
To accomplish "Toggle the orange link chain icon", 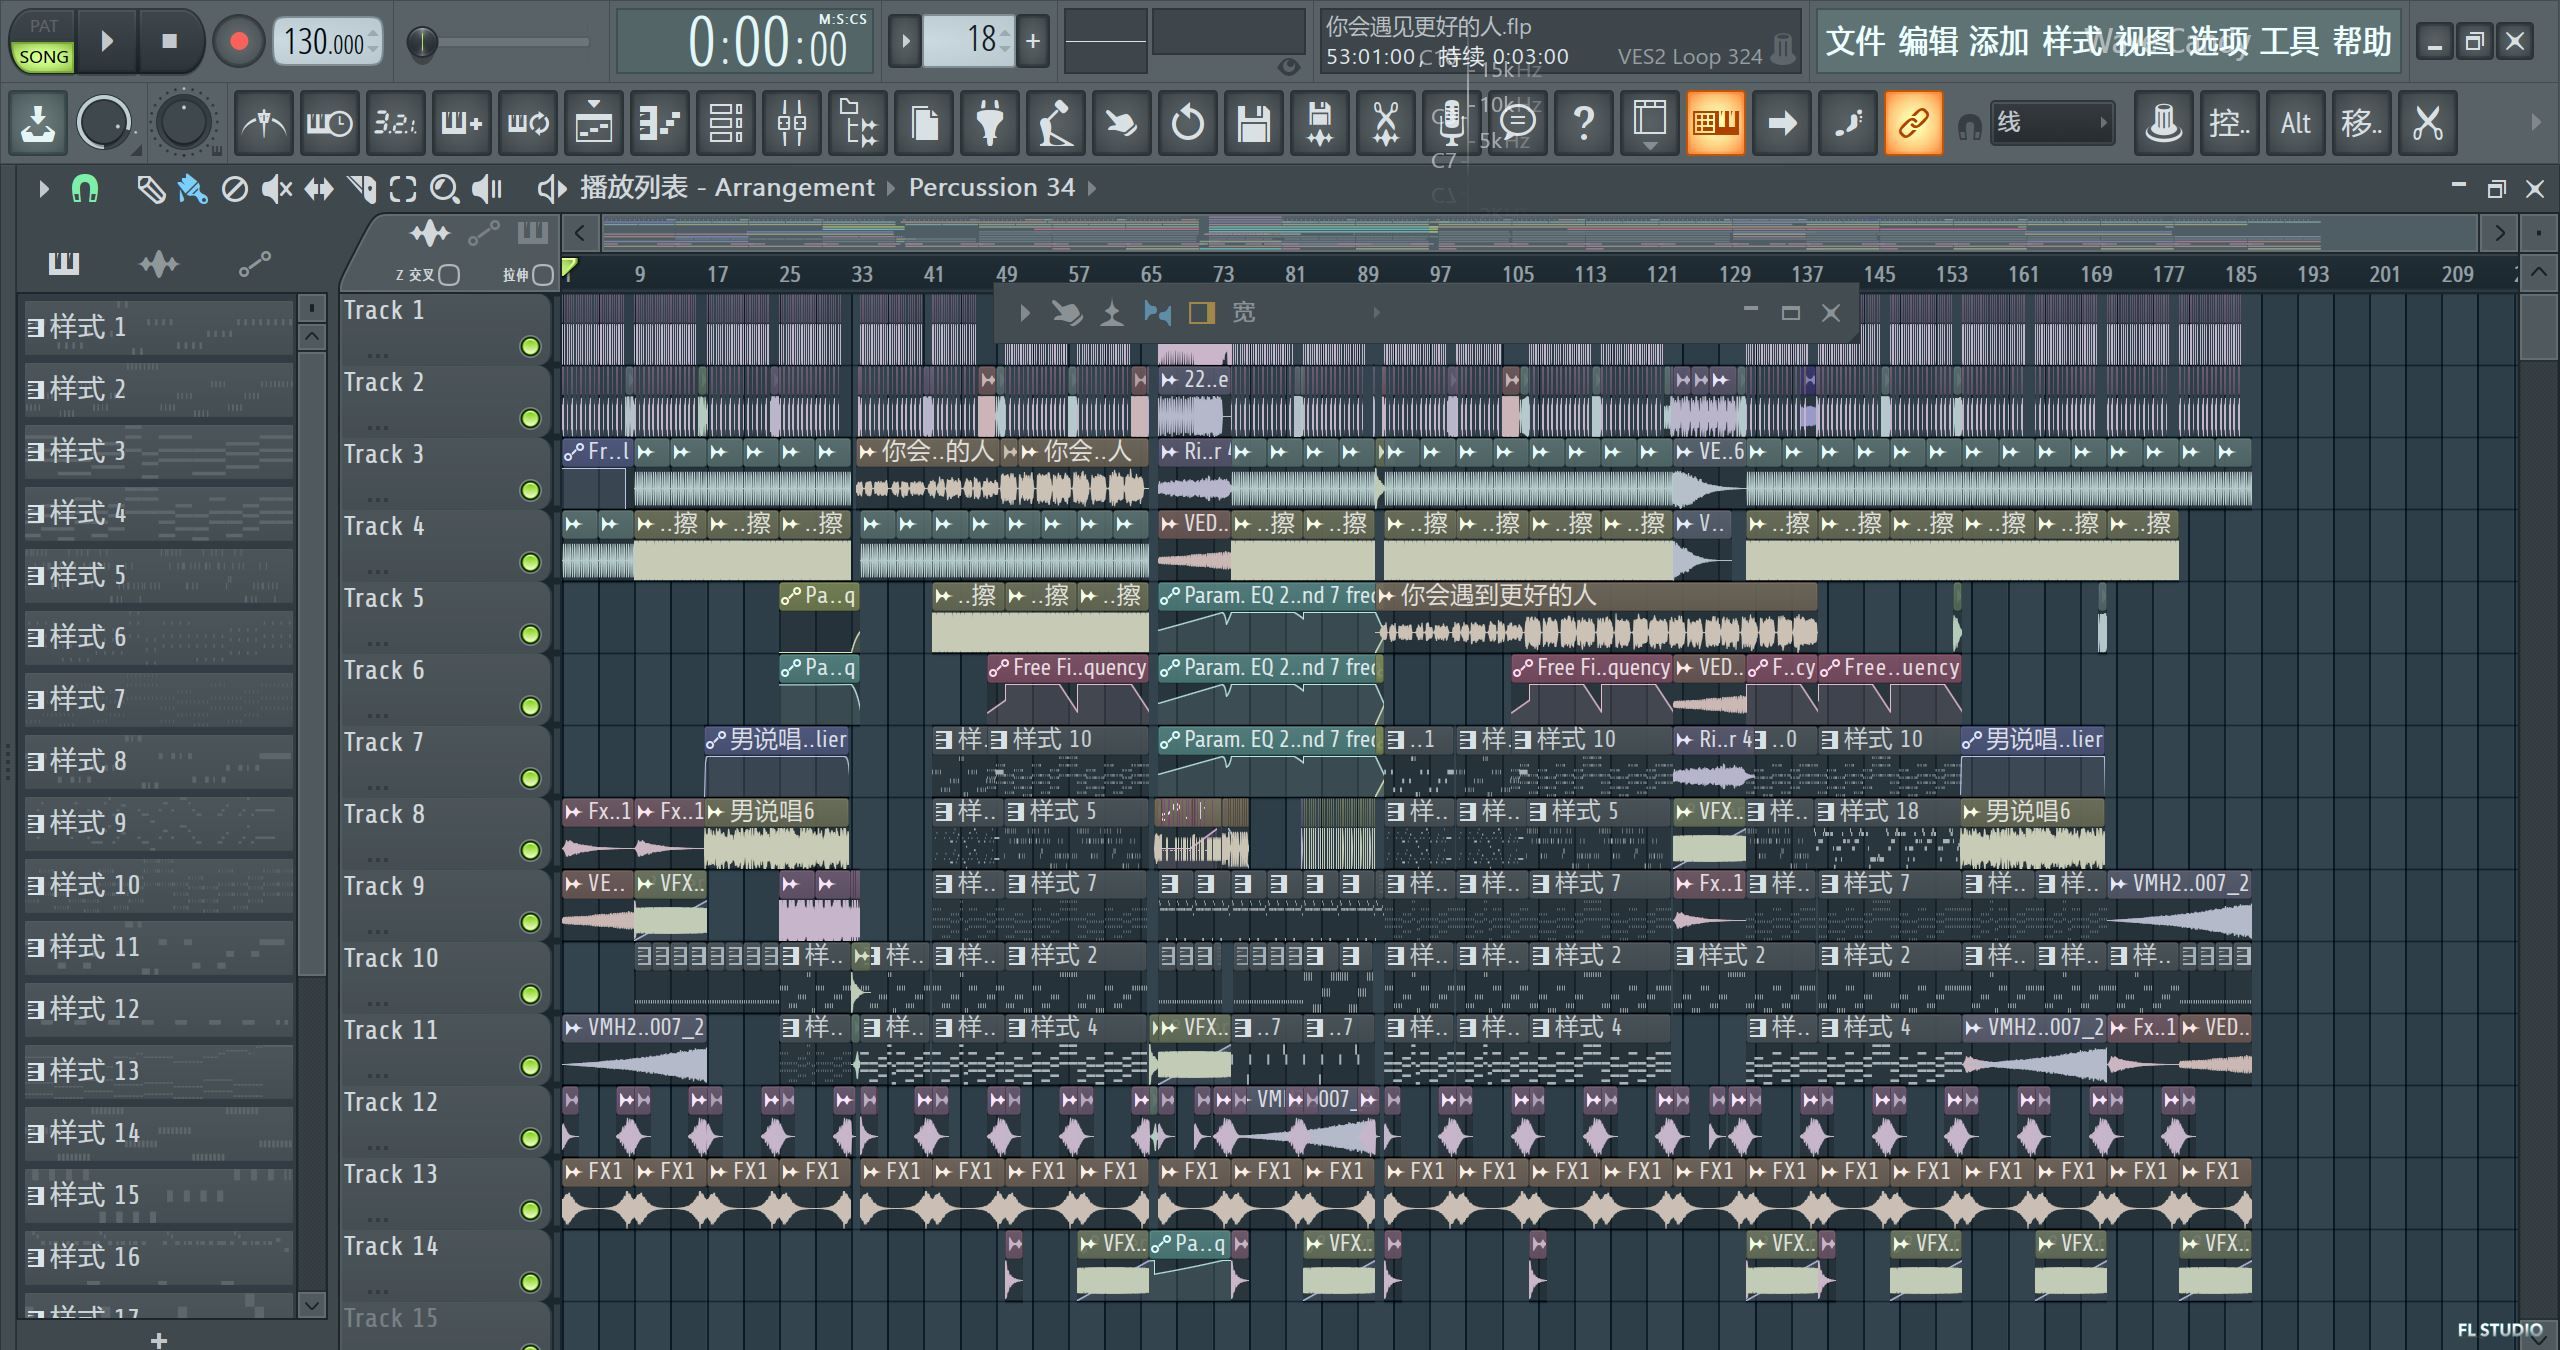I will pos(1914,123).
